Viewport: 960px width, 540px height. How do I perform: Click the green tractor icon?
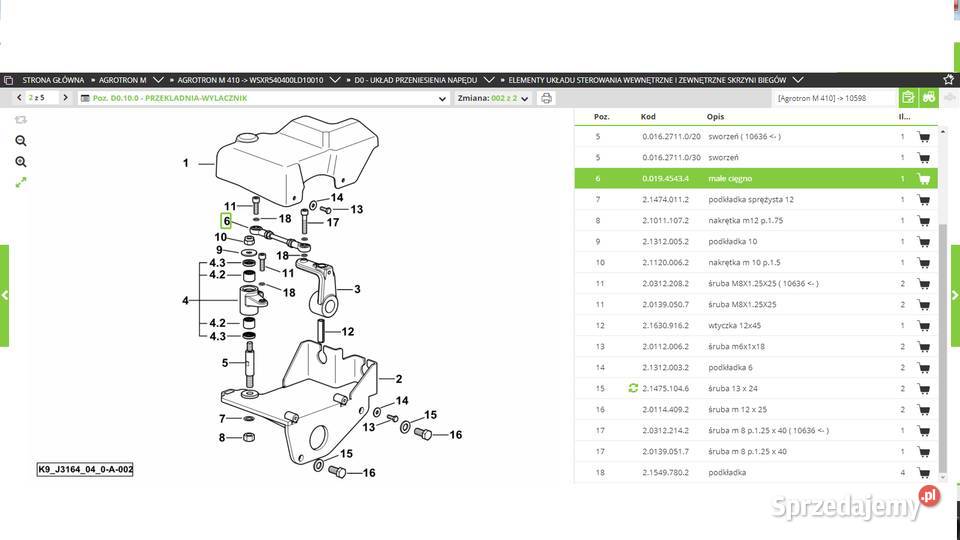click(928, 98)
